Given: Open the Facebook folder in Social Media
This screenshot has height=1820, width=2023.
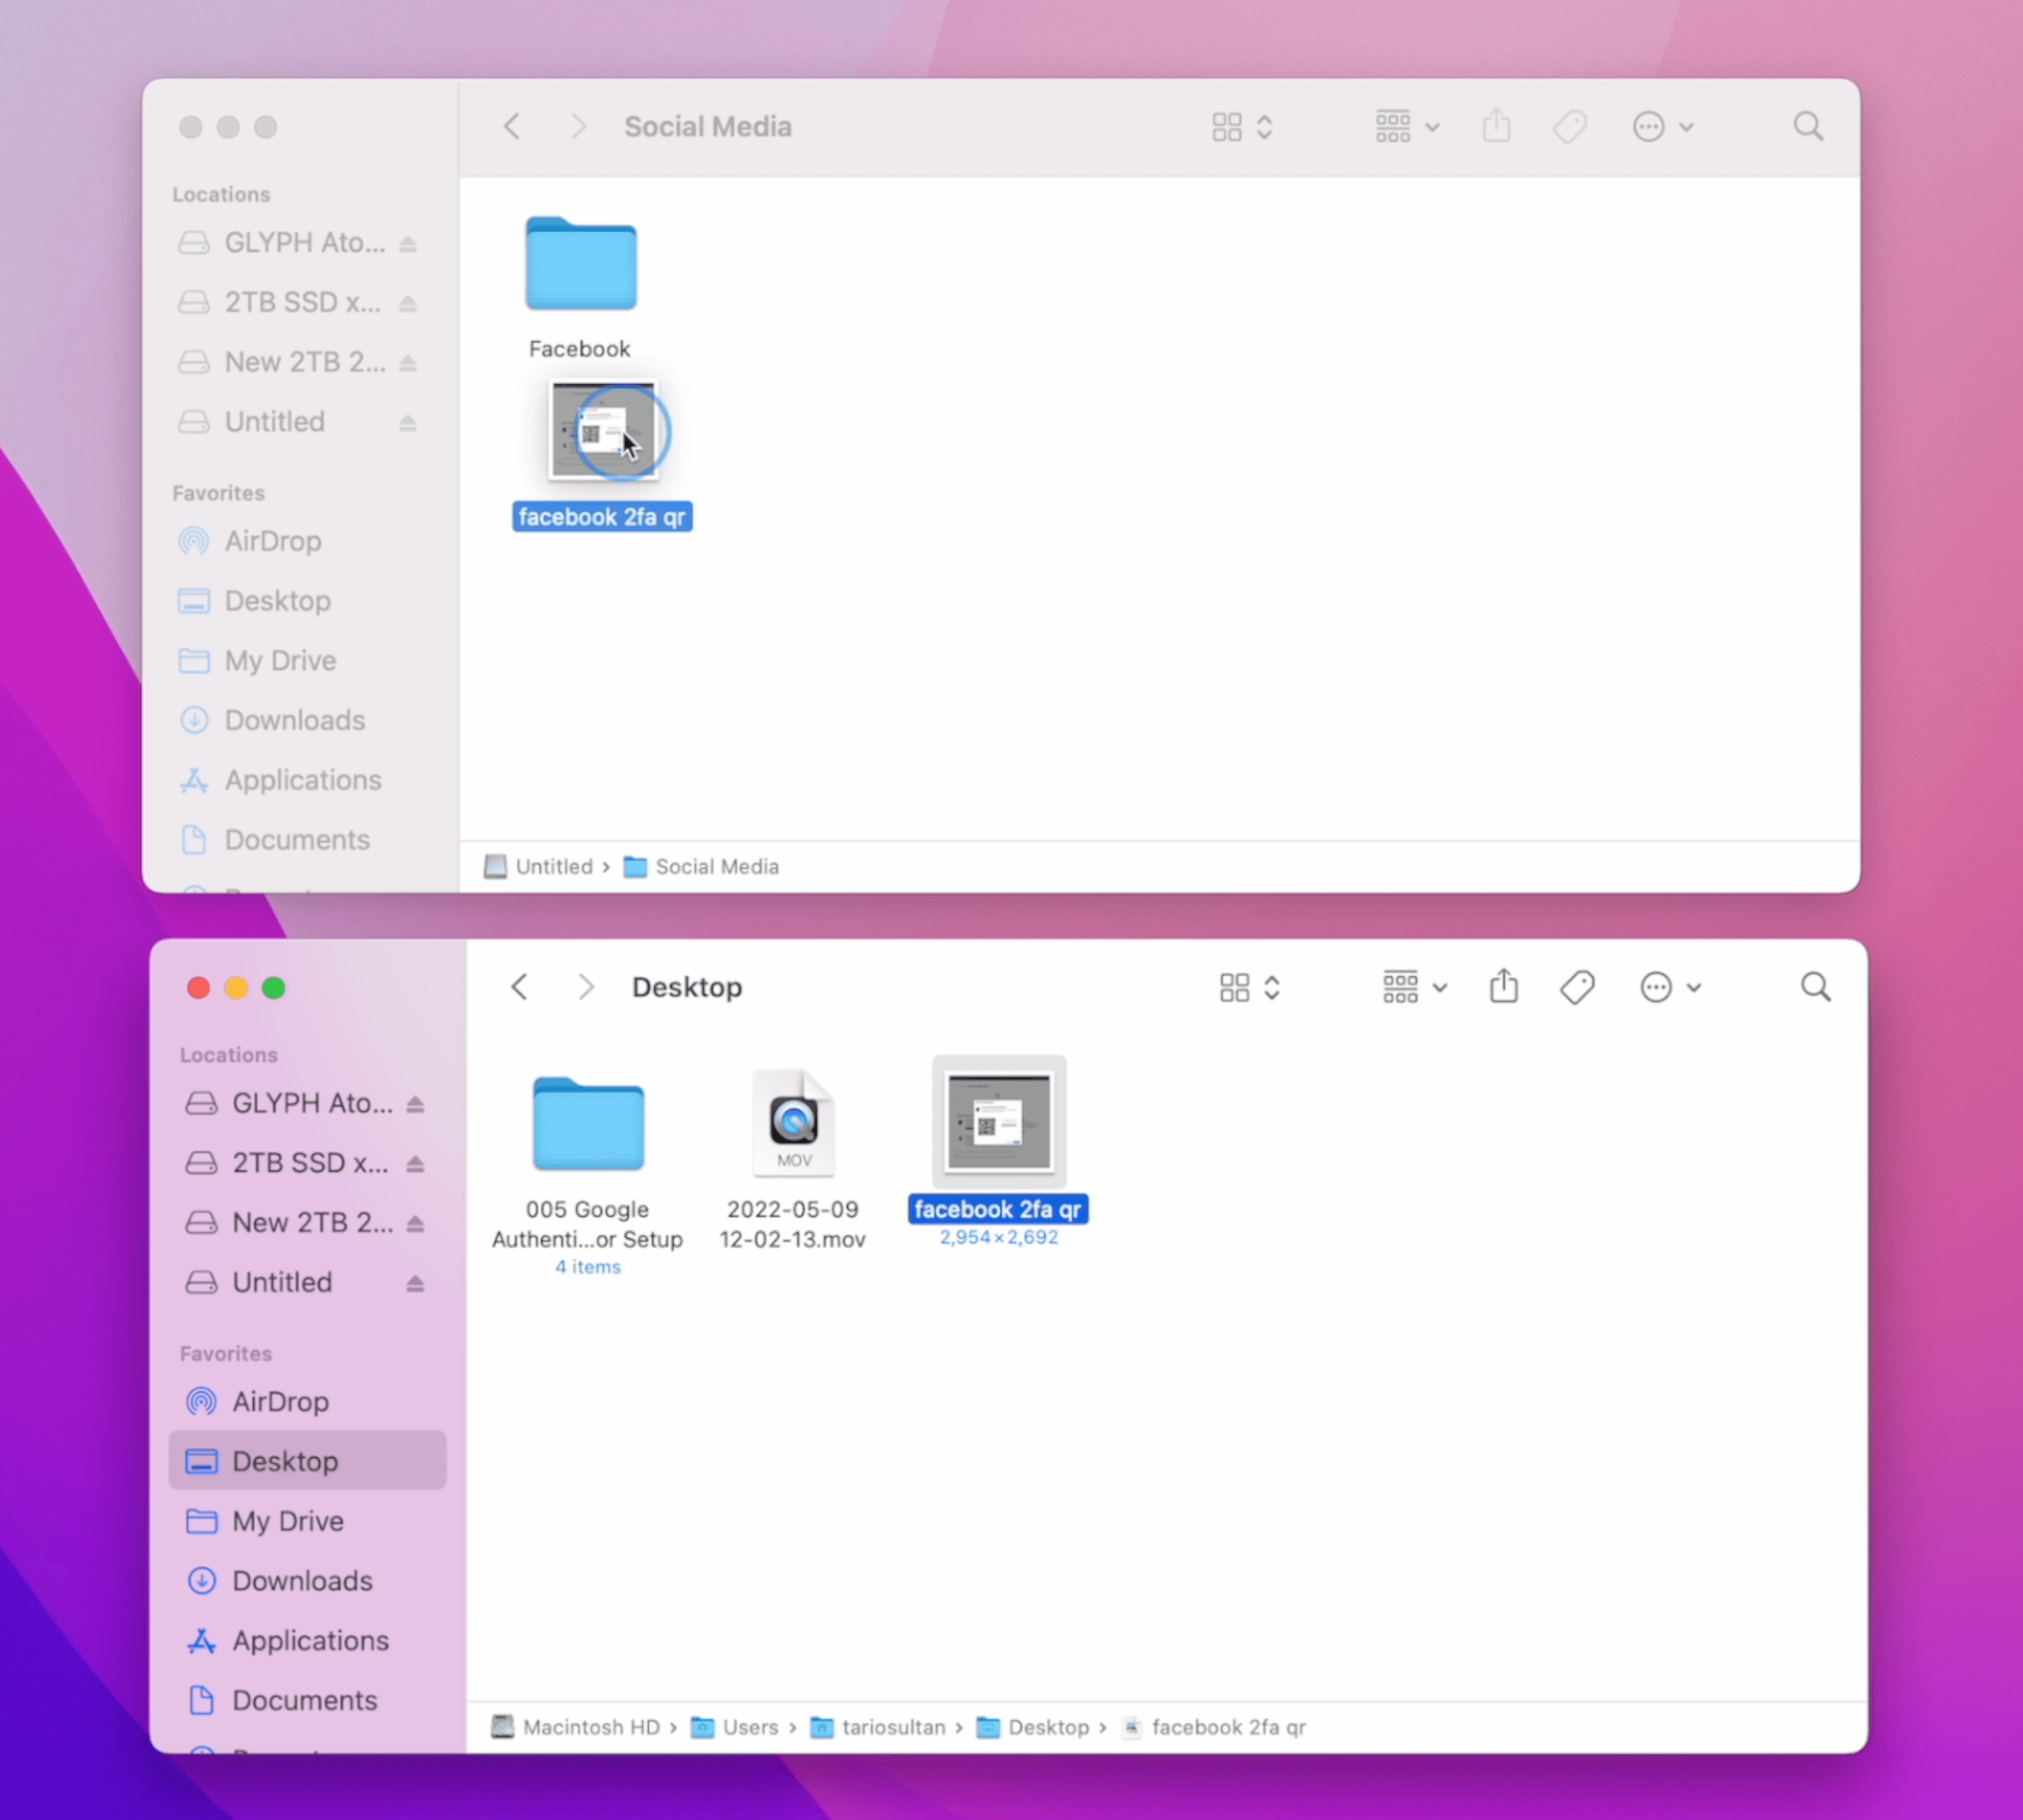Looking at the screenshot, I should point(581,264).
